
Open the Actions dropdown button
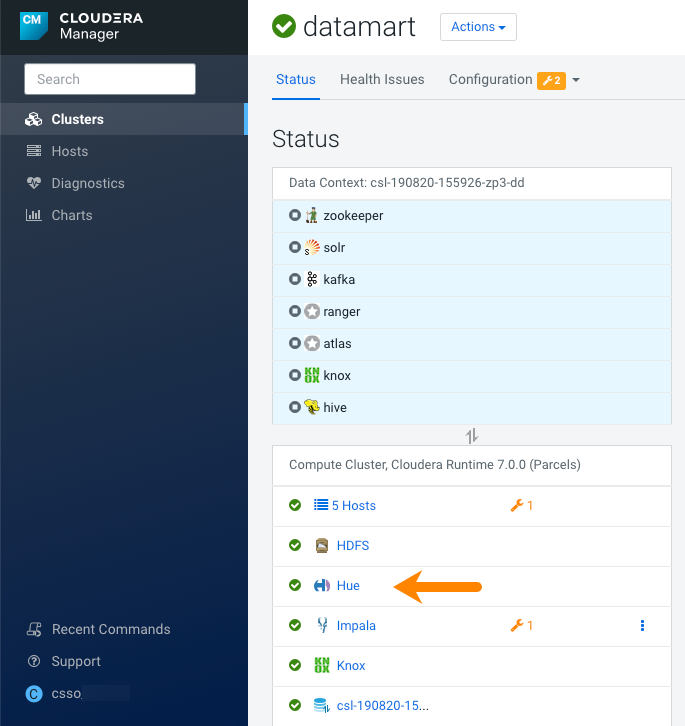pos(478,27)
